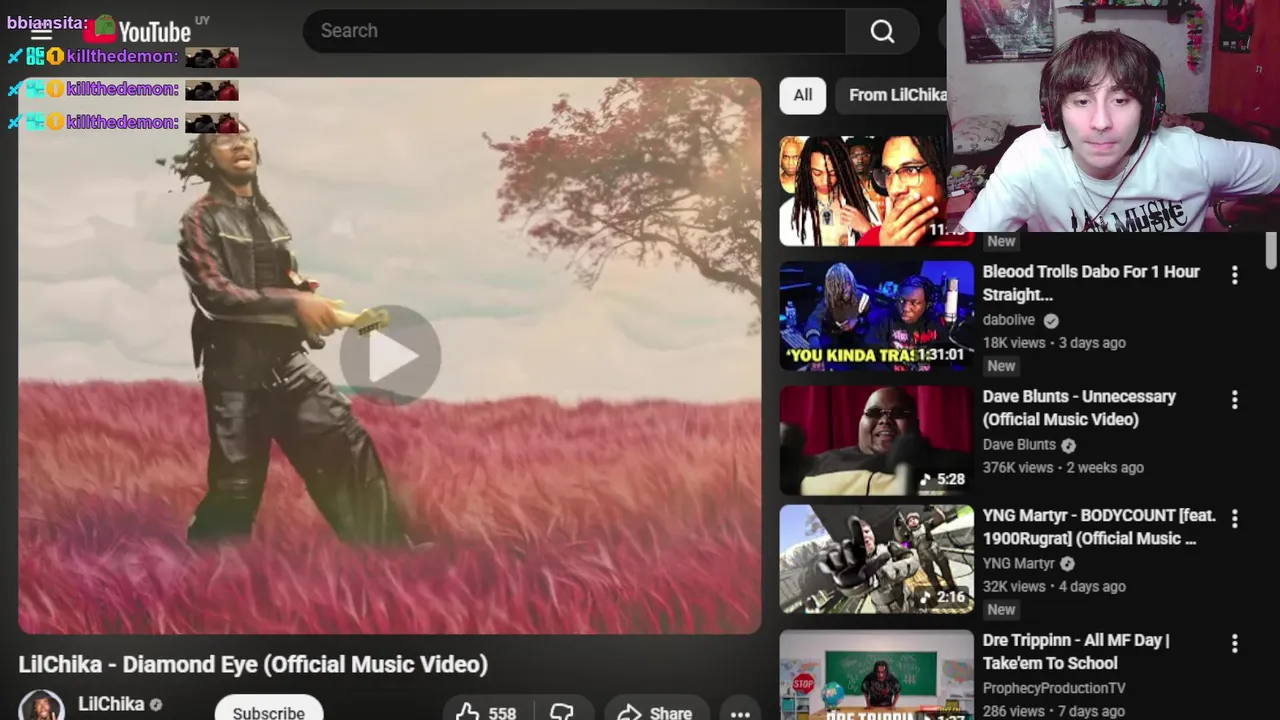Open YNG Martyr BODYCOUNT thumbnail
The height and width of the screenshot is (720, 1280).
(x=876, y=559)
